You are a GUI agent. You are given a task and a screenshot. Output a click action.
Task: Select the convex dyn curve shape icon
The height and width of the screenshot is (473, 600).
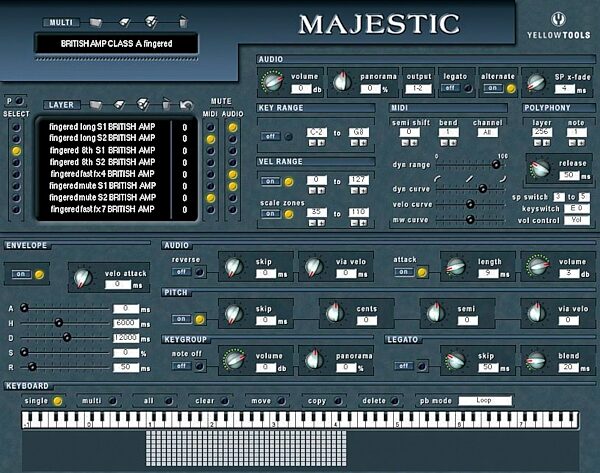(502, 178)
